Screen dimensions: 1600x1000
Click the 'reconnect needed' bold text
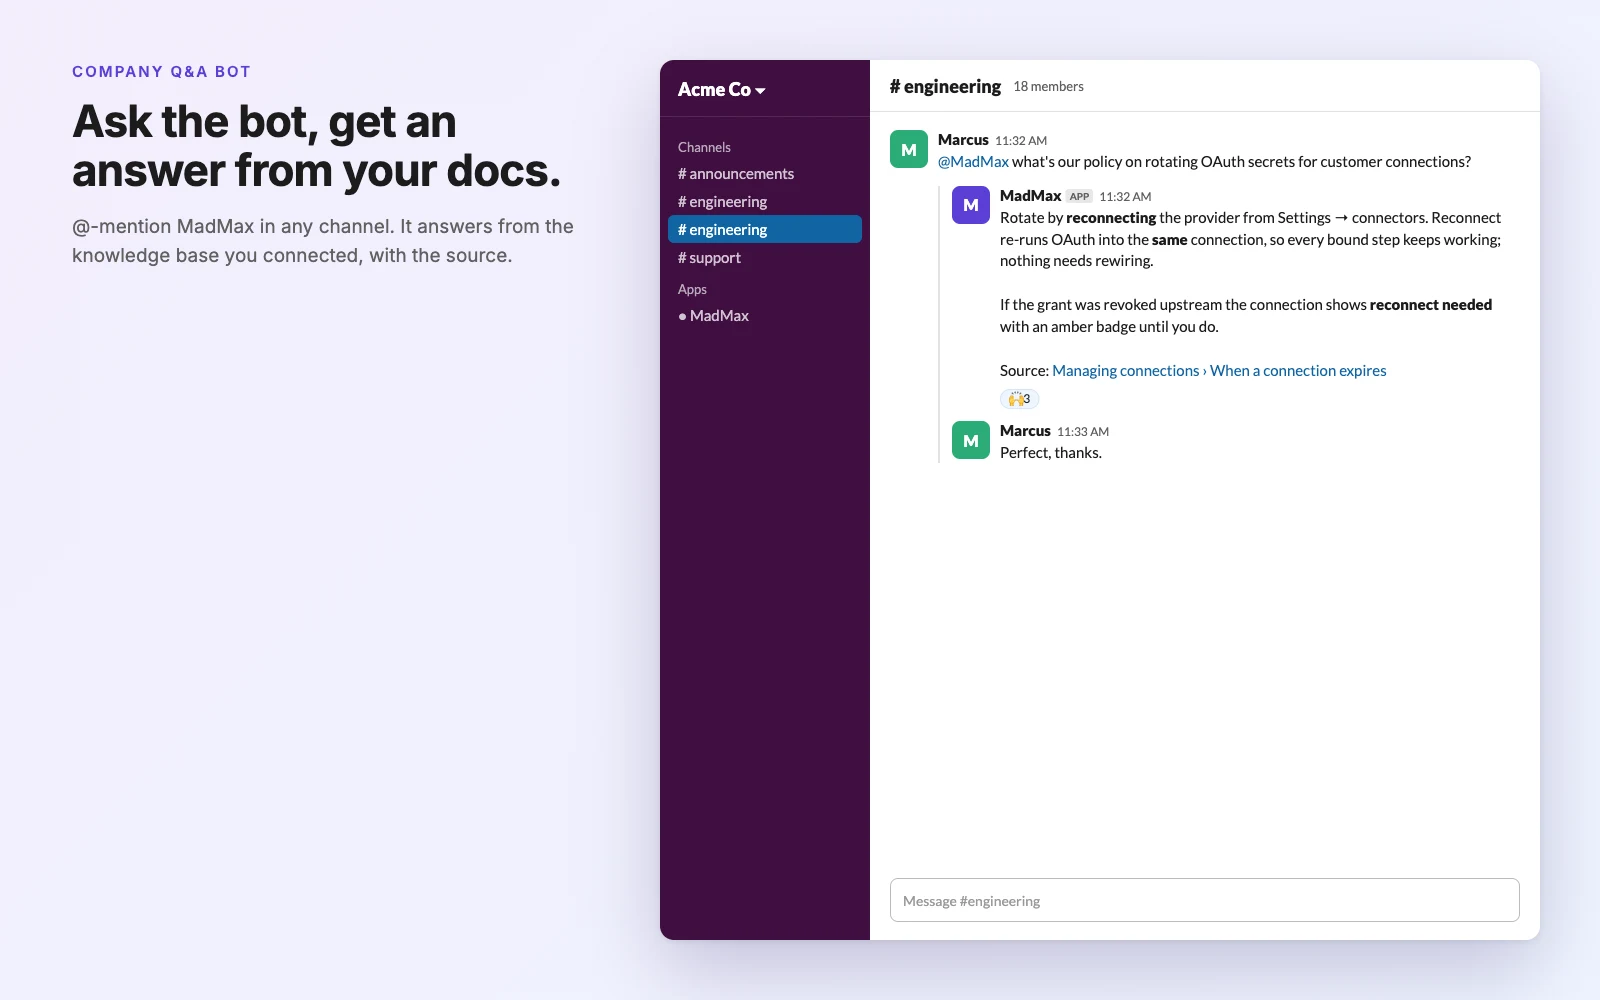point(1431,305)
